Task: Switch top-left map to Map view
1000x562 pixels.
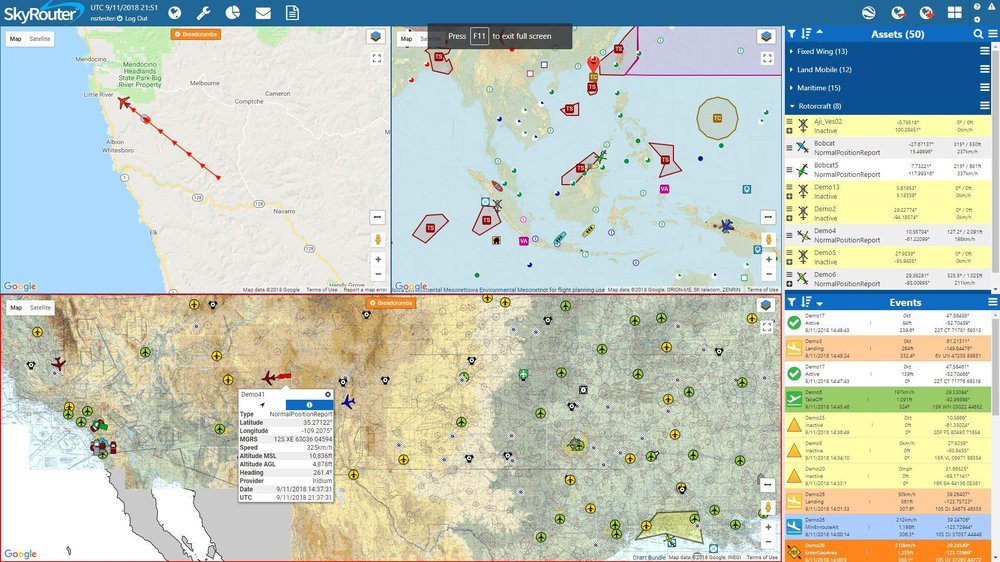Action: pyautogui.click(x=15, y=39)
